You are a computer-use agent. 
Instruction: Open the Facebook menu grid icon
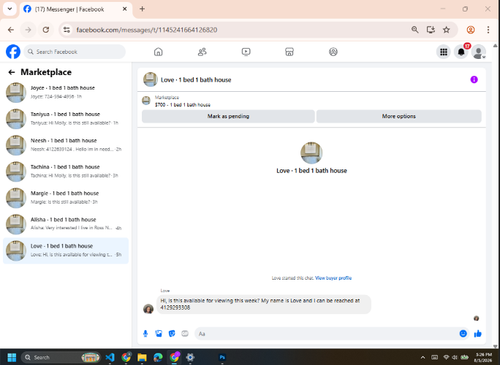click(444, 52)
